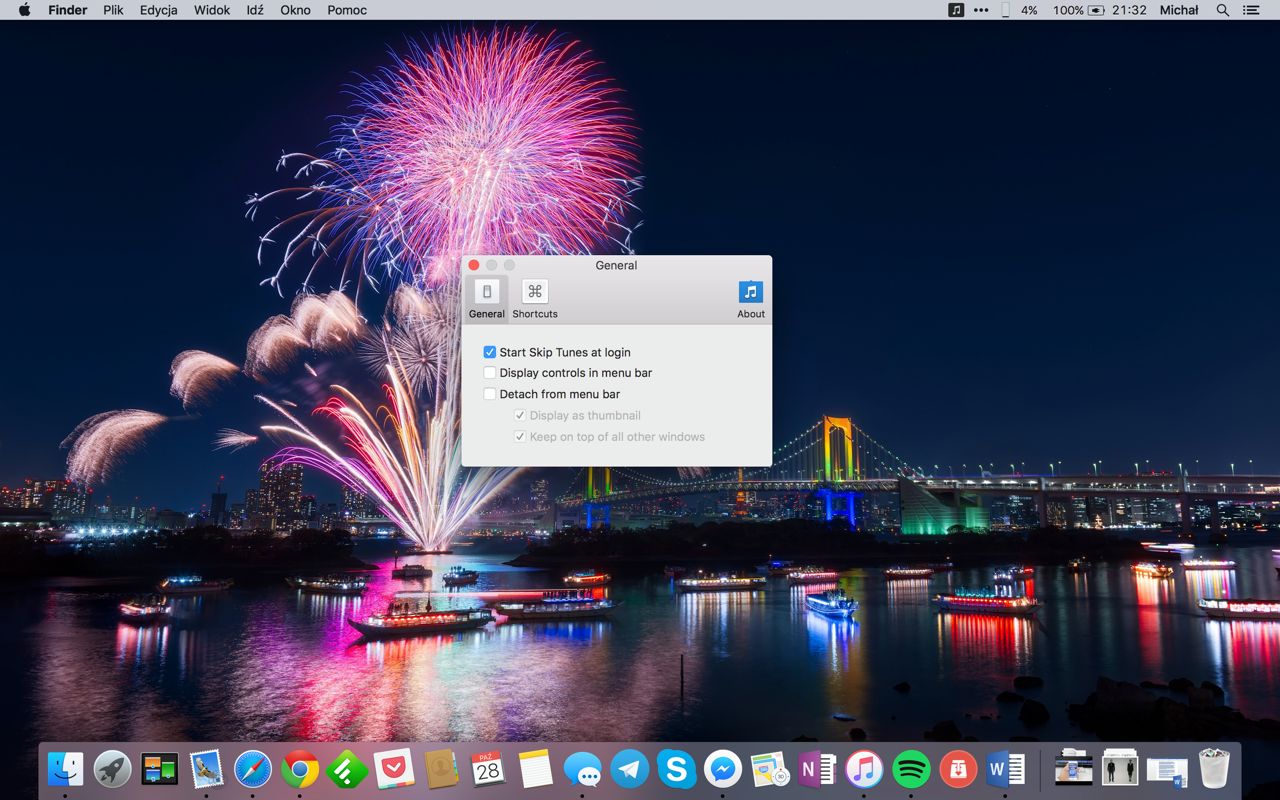Open Launchpad rocket in the Dock
1280x800 pixels.
point(112,769)
